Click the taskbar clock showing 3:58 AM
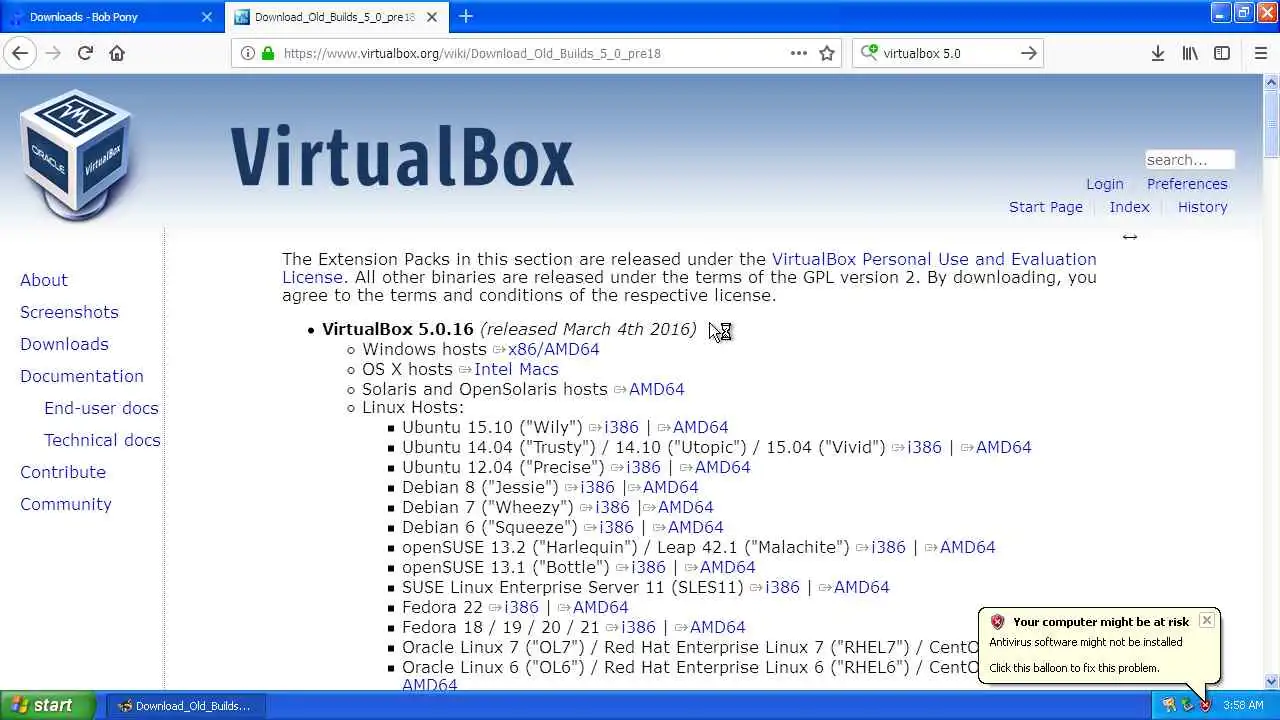This screenshot has width=1280, height=720. [x=1243, y=705]
